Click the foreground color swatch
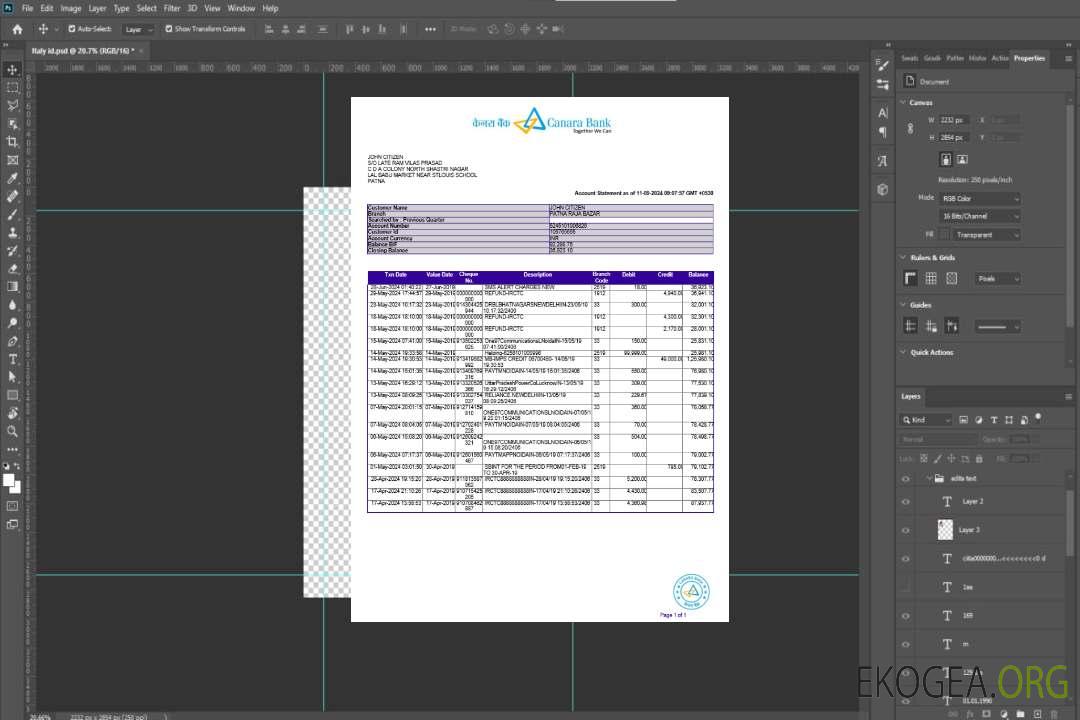1080x720 pixels. click(x=9, y=481)
